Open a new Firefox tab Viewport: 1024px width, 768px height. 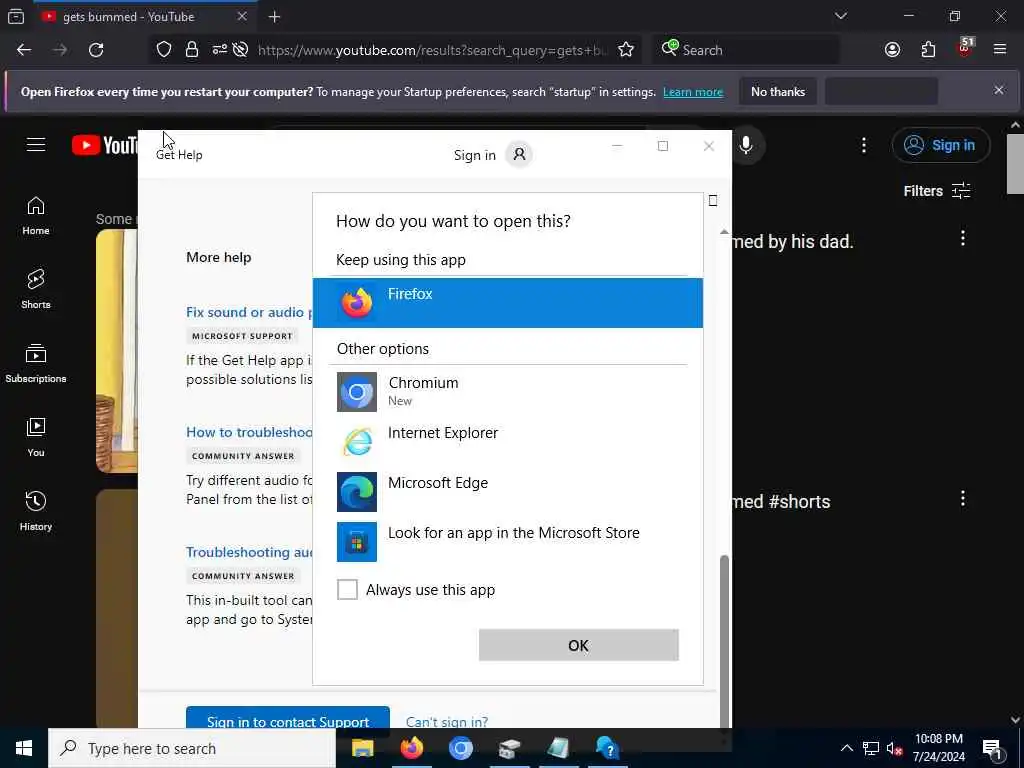tap(274, 17)
